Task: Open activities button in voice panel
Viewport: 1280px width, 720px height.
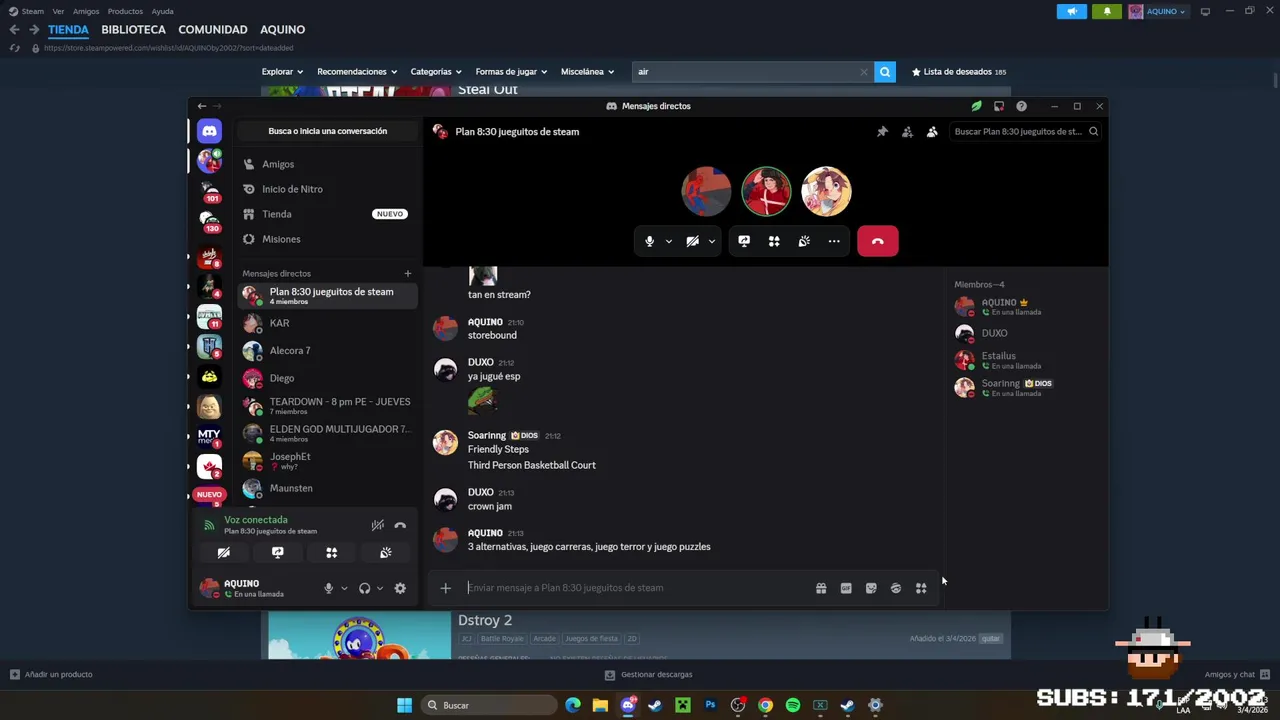Action: [332, 552]
